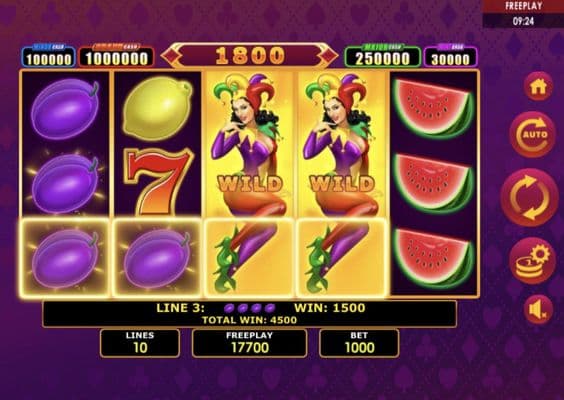Click the FREEPLAY timer badge
The image size is (564, 400).
pyautogui.click(x=523, y=14)
